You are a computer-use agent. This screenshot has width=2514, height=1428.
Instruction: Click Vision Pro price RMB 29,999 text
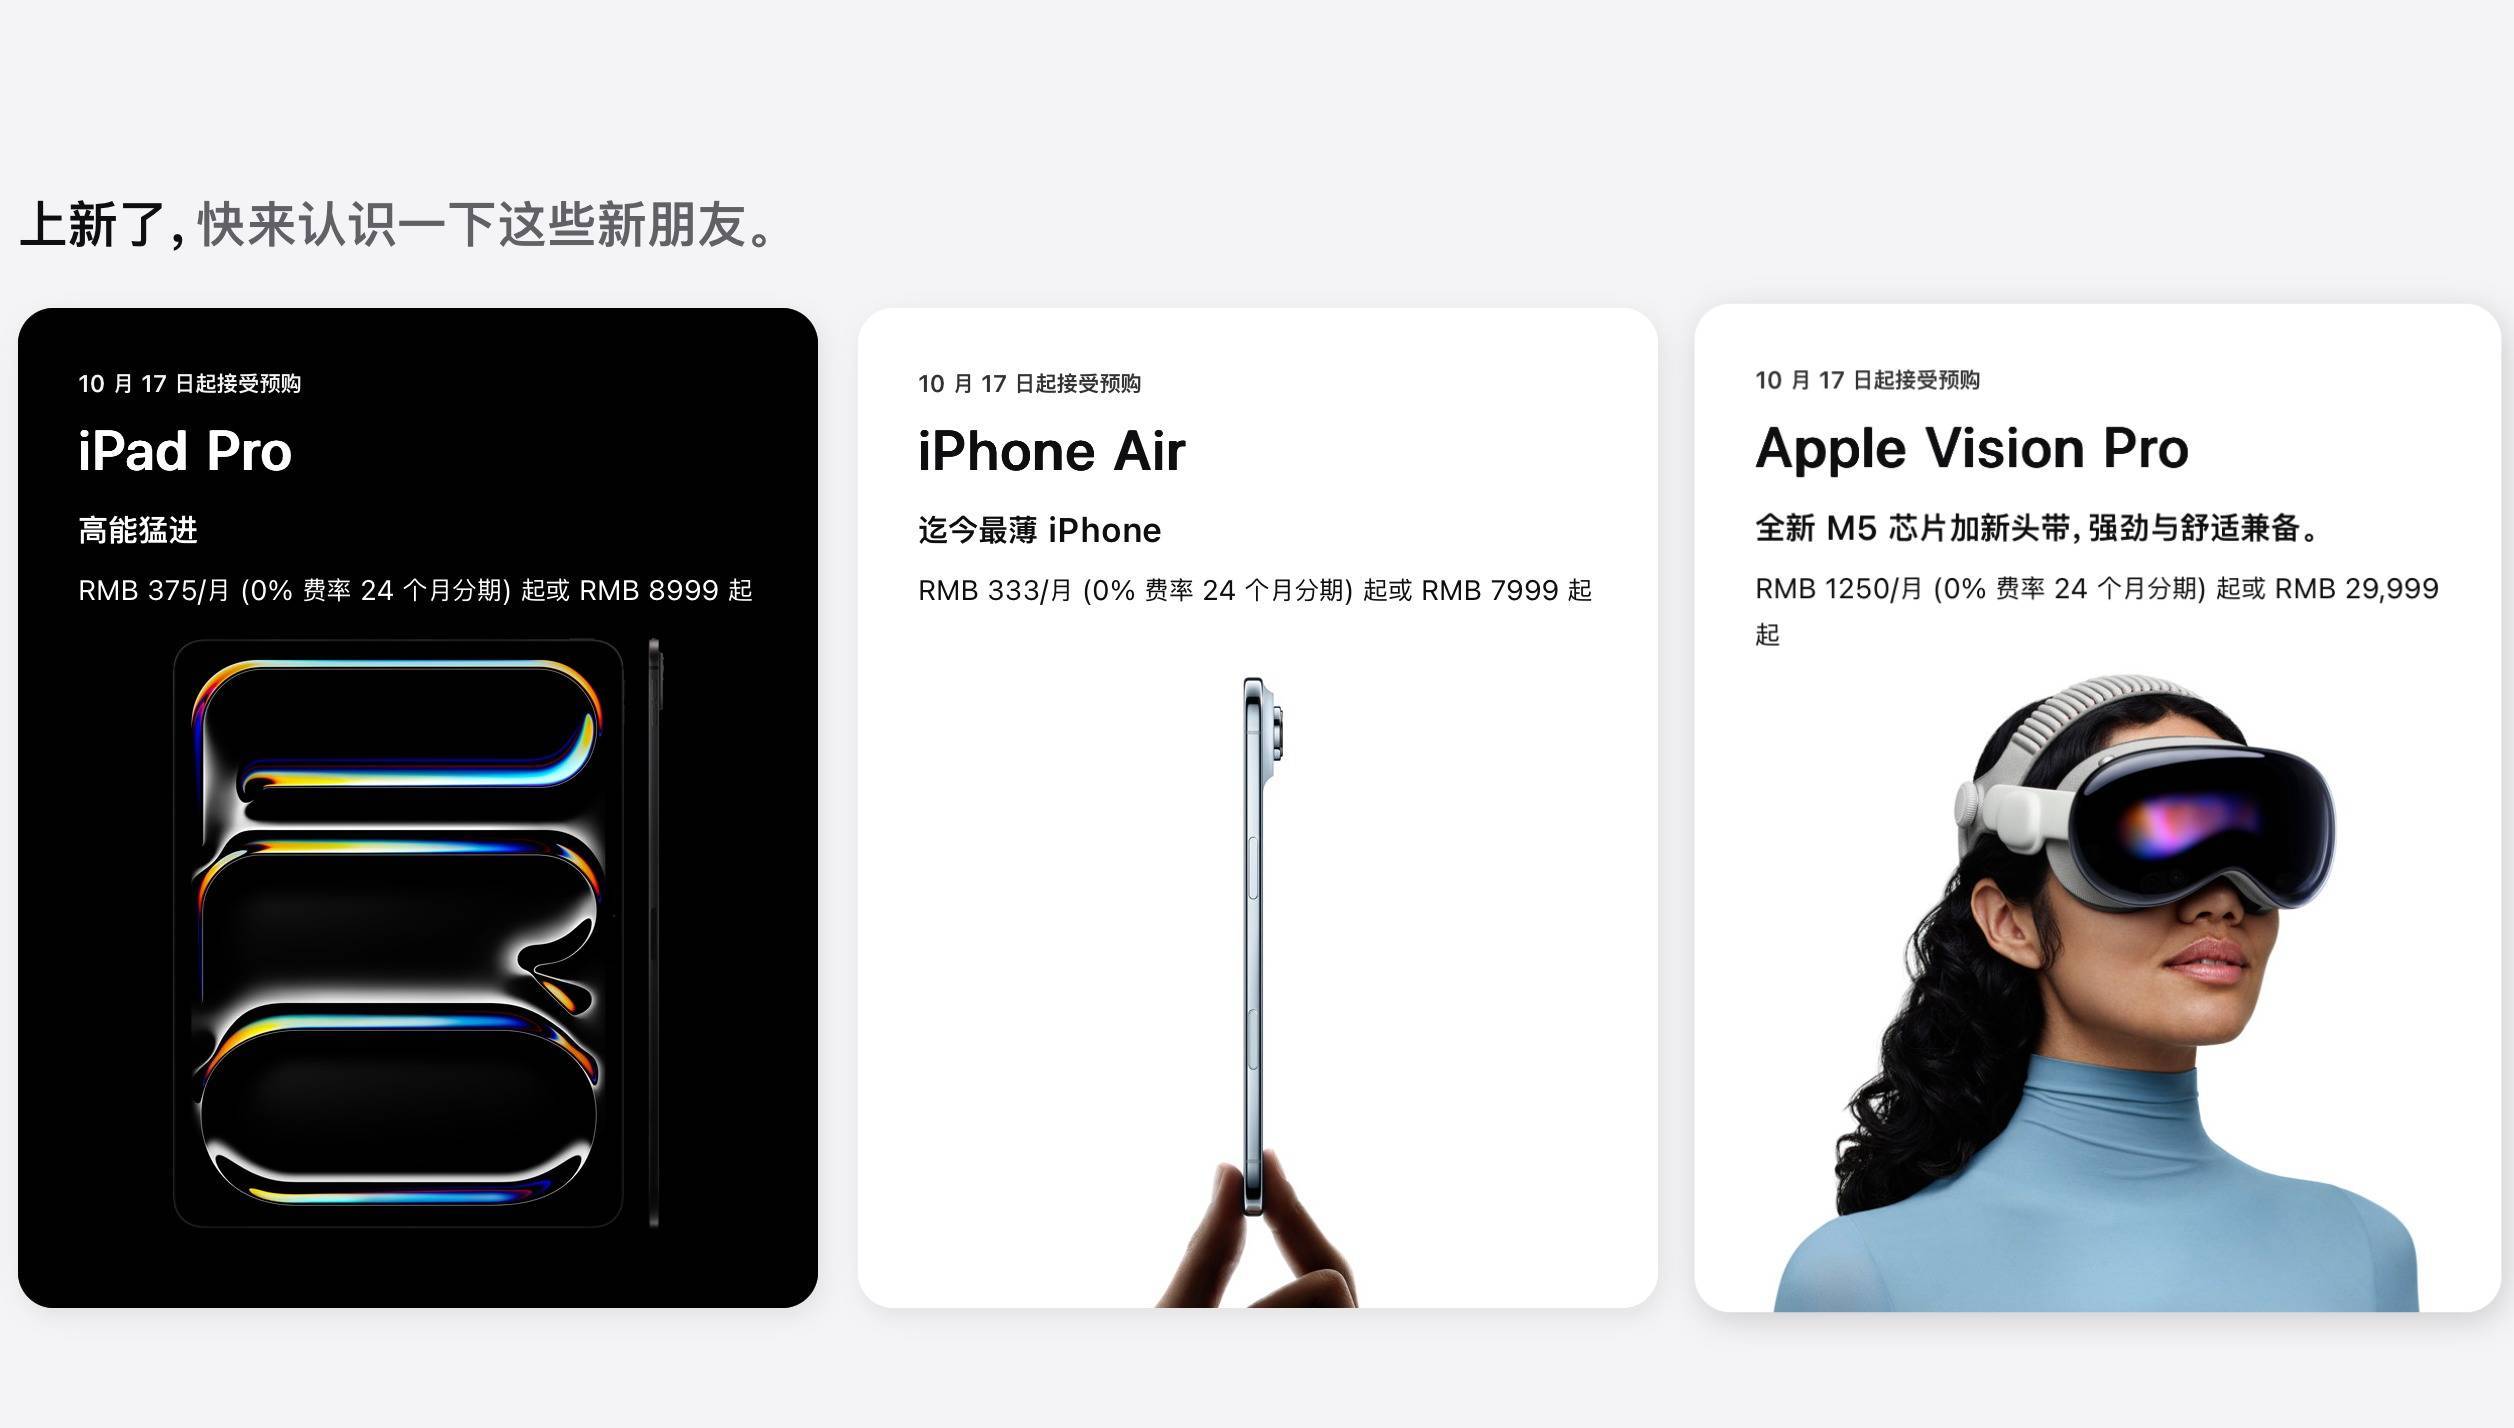click(x=2357, y=589)
